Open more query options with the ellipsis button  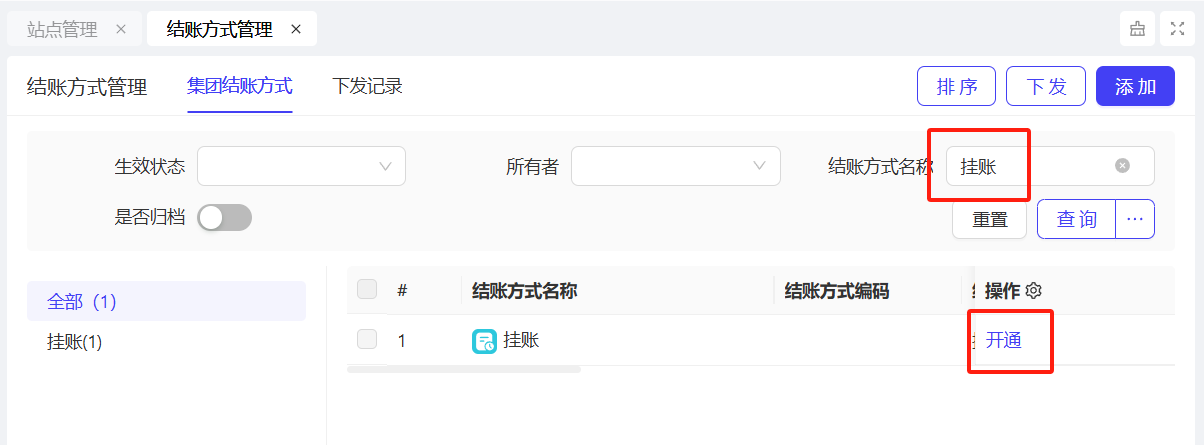point(1135,219)
